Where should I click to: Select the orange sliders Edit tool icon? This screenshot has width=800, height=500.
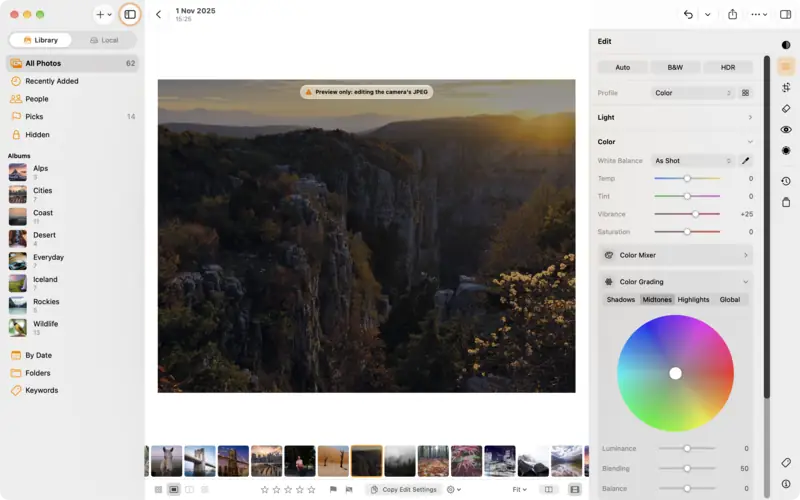[x=786, y=66]
